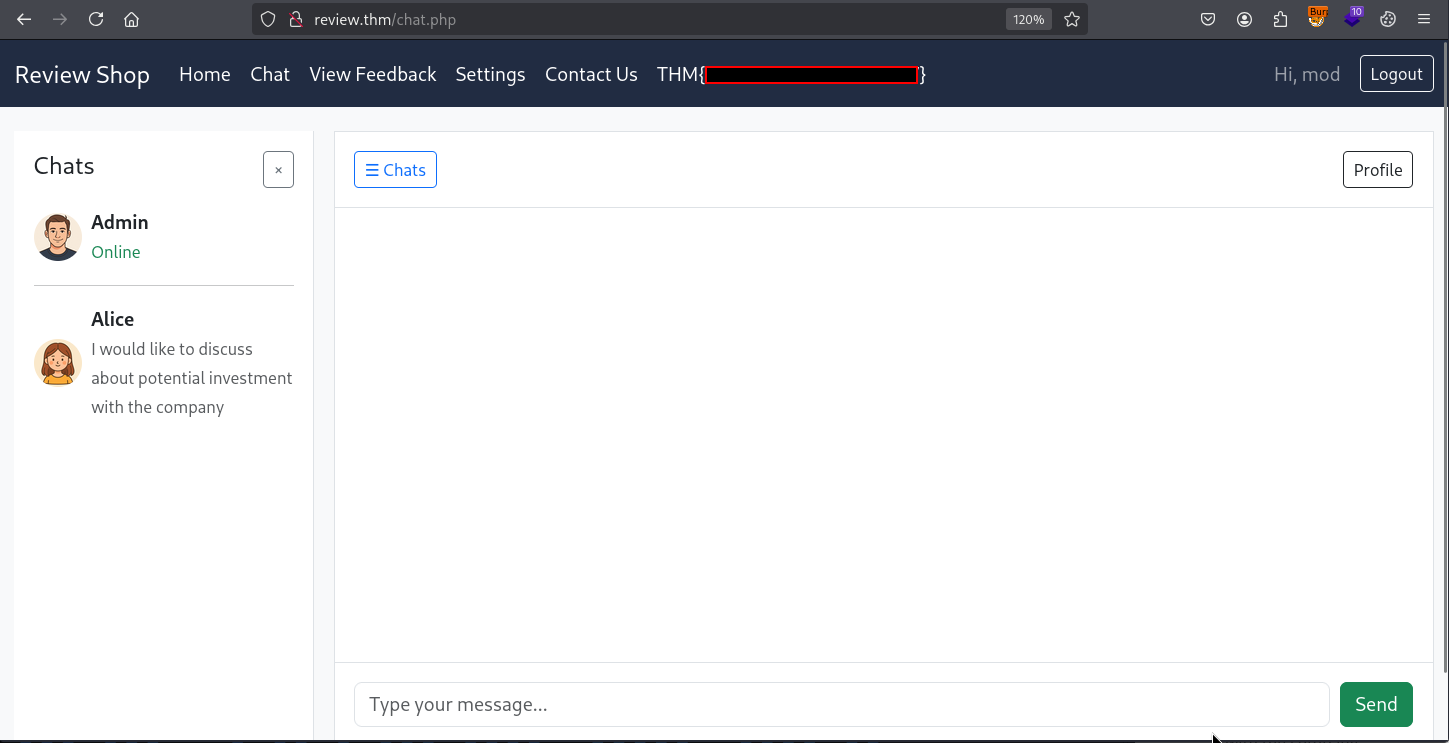Click the Logout button
The height and width of the screenshot is (743, 1449).
(x=1396, y=74)
